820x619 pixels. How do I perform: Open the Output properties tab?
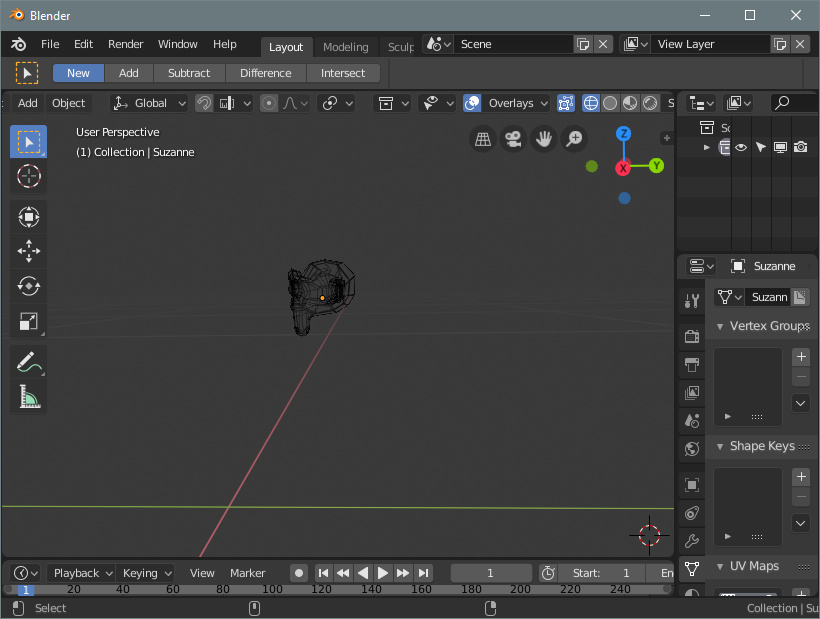click(x=692, y=364)
